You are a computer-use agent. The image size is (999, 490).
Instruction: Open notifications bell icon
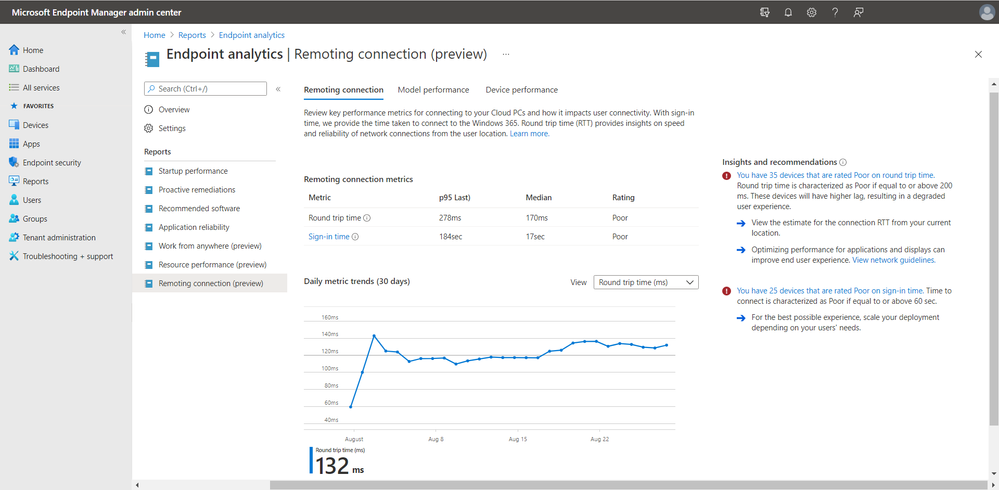click(788, 12)
